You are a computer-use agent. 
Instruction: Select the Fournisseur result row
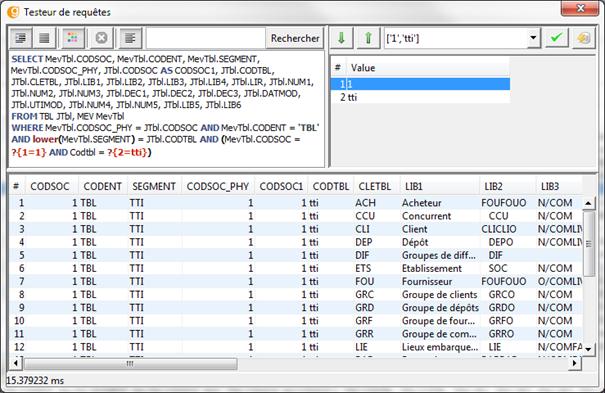[296, 282]
